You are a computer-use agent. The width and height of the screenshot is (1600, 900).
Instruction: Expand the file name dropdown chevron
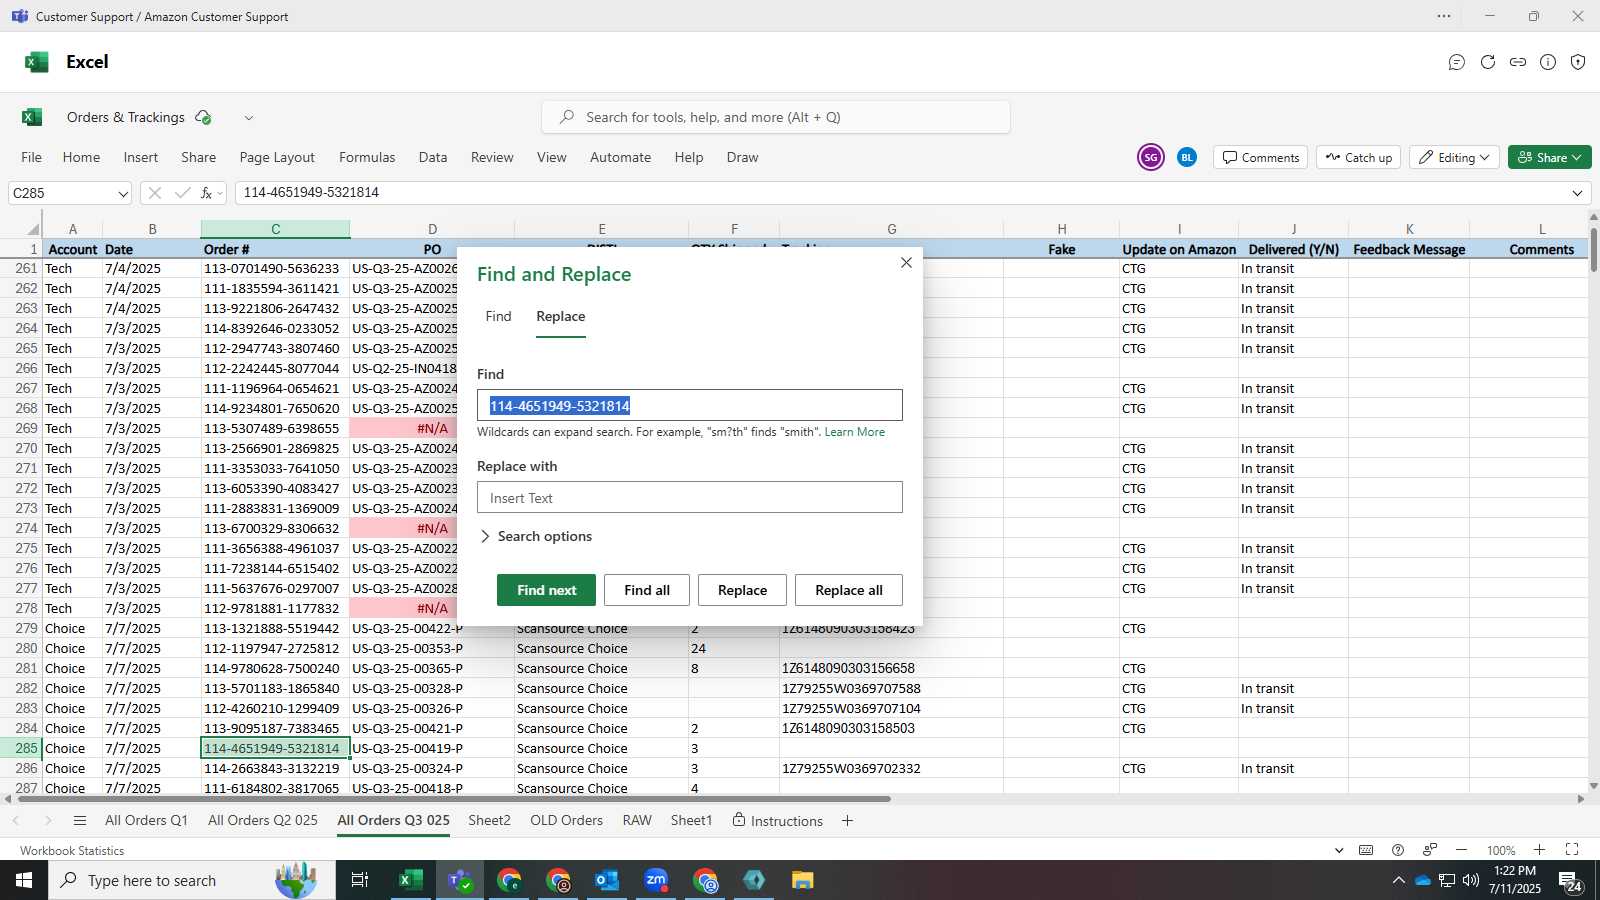(x=249, y=118)
